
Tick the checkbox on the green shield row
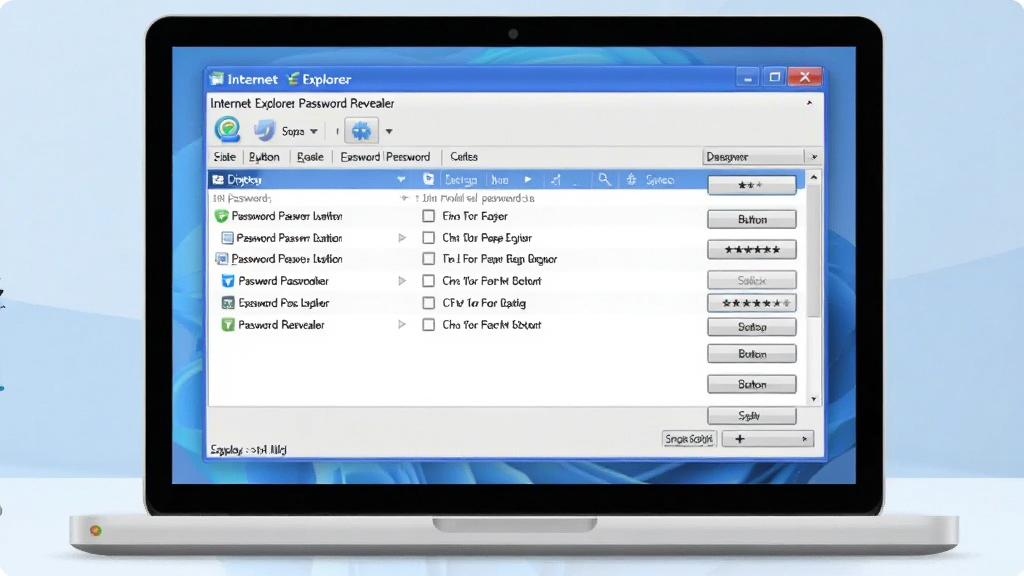pos(428,216)
